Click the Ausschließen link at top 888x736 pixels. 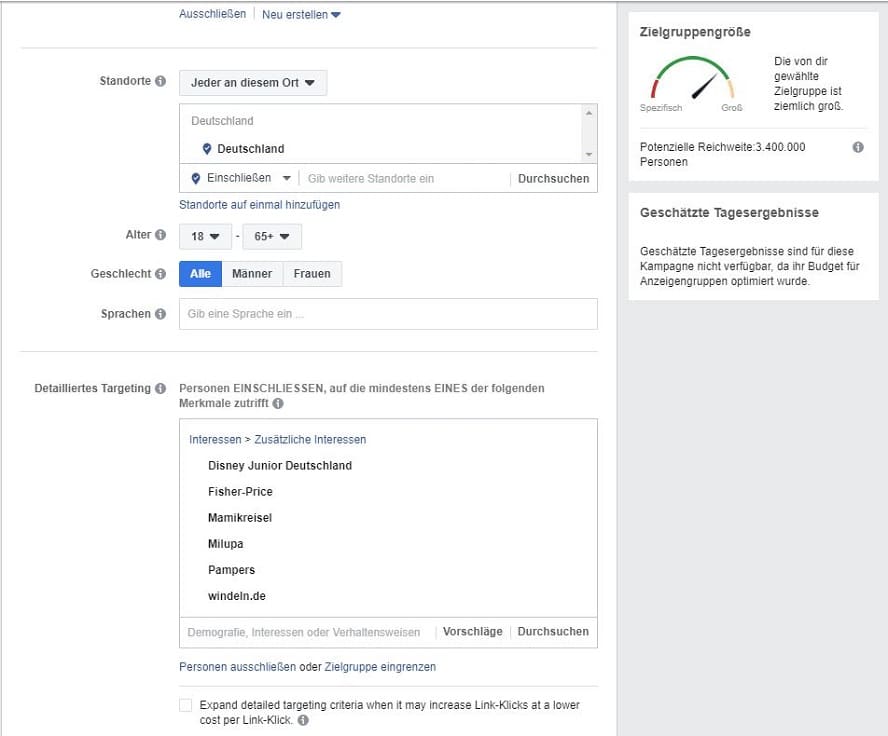[212, 14]
